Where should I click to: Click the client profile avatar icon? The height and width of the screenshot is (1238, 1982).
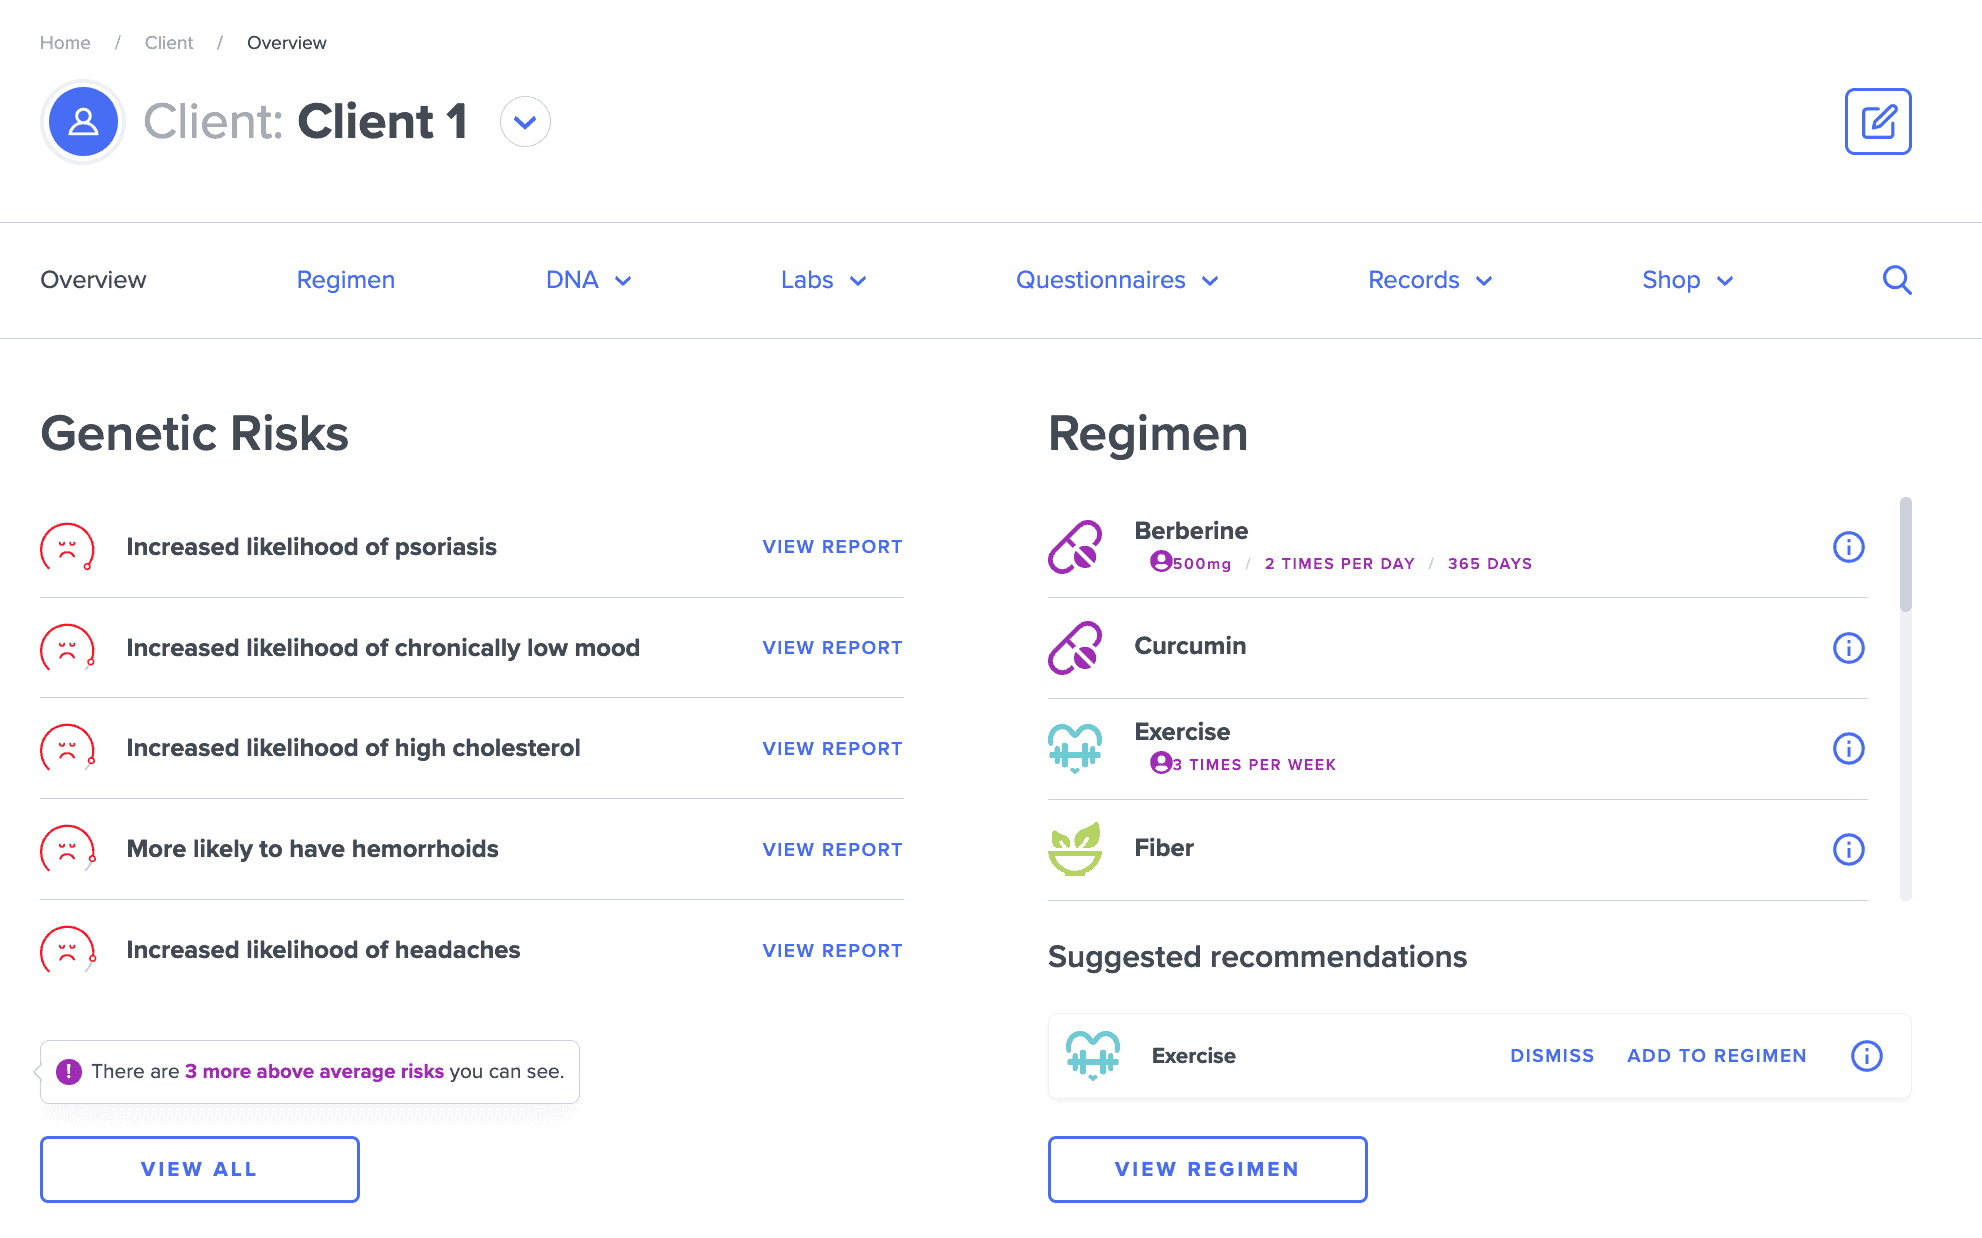(x=81, y=121)
